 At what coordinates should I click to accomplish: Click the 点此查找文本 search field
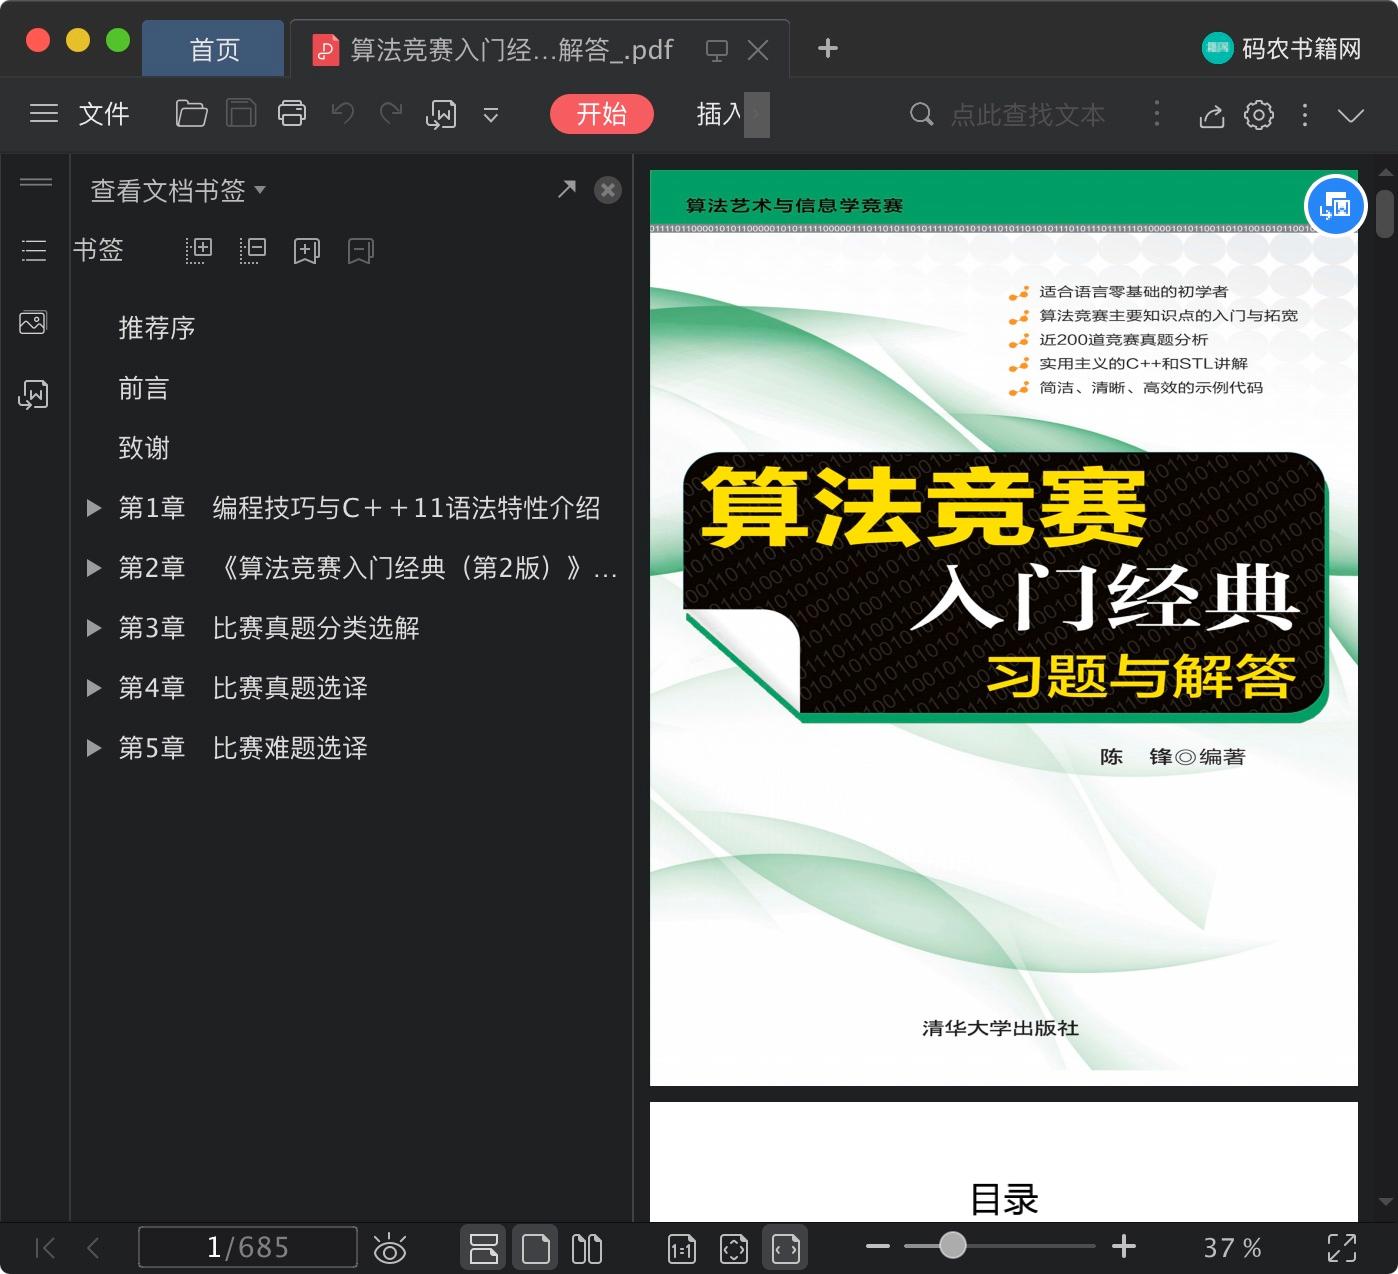[1028, 115]
